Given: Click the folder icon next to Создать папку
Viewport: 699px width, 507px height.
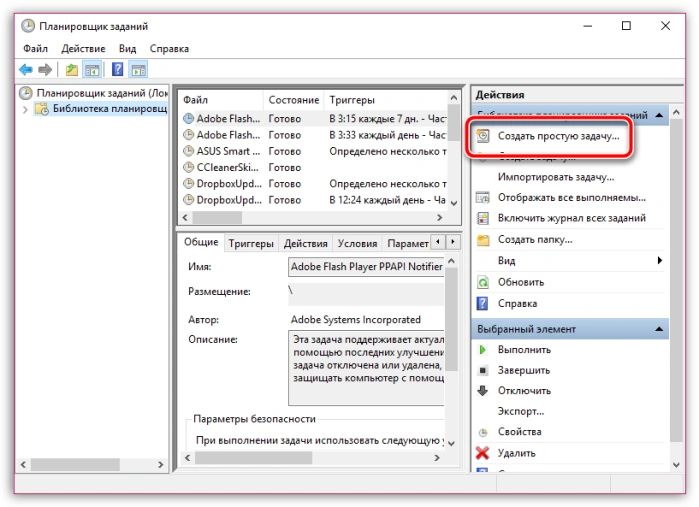Looking at the screenshot, I should 483,240.
